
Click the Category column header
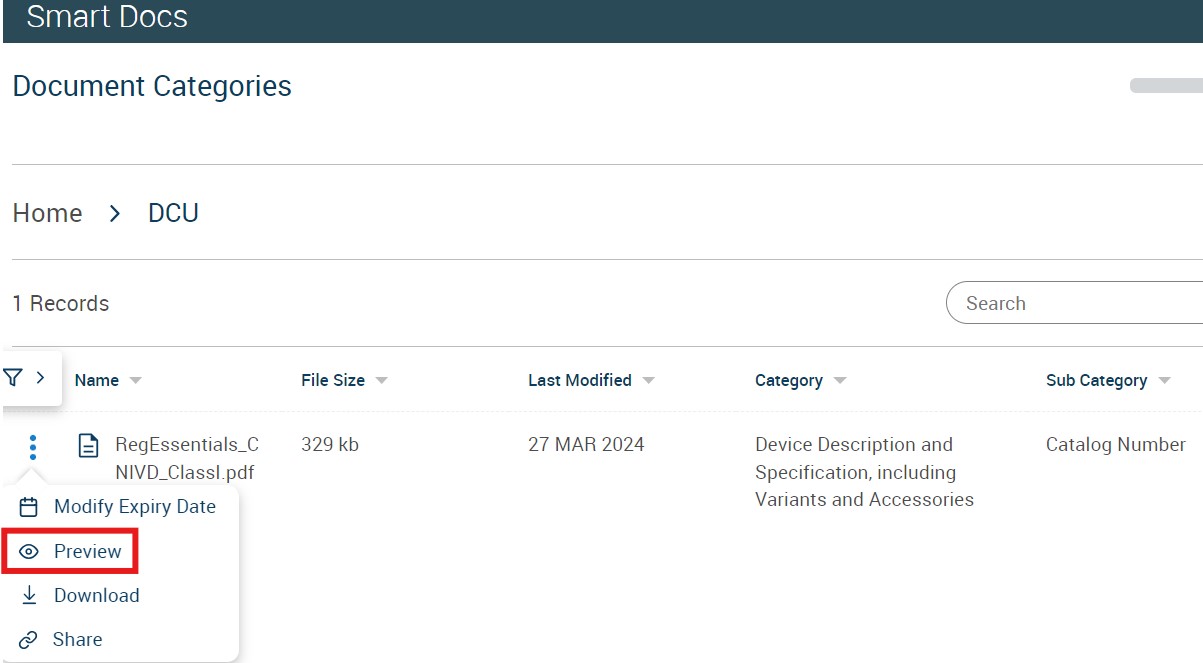[x=789, y=380]
